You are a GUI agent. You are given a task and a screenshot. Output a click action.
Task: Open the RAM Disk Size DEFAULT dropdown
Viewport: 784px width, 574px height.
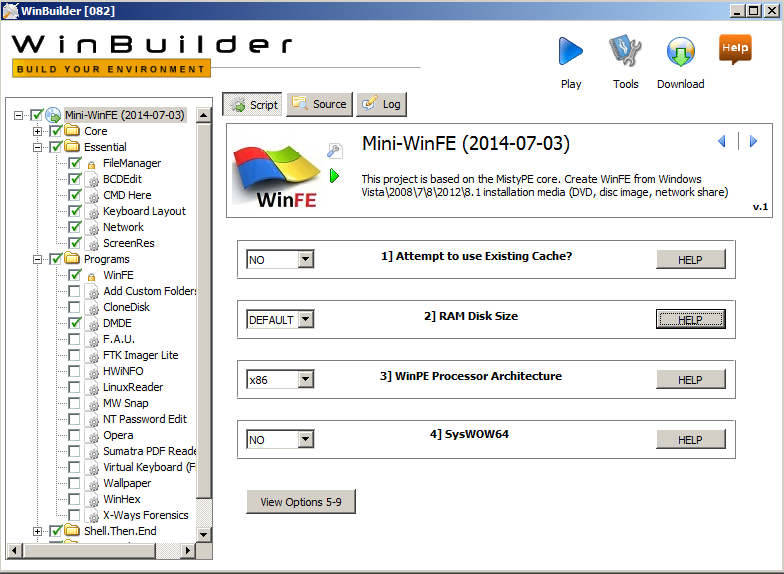click(306, 320)
